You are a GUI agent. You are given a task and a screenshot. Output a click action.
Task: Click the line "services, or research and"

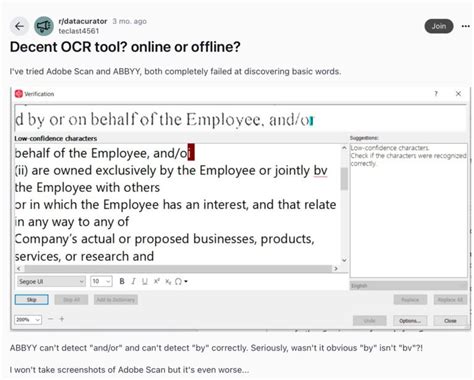(84, 256)
